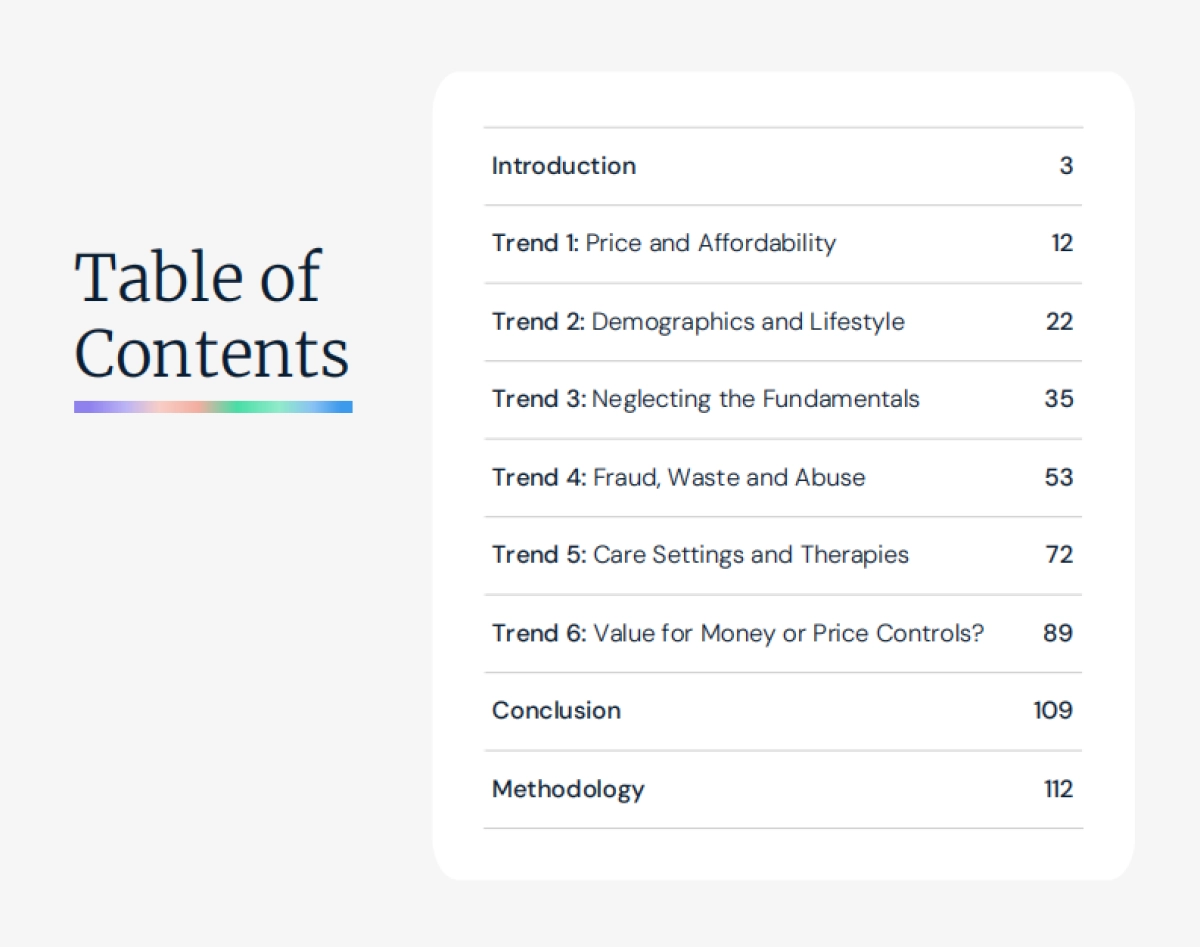Viewport: 1200px width, 947px height.
Task: Select Trend 4: Fraud, Waste and Abuse
Action: point(678,477)
